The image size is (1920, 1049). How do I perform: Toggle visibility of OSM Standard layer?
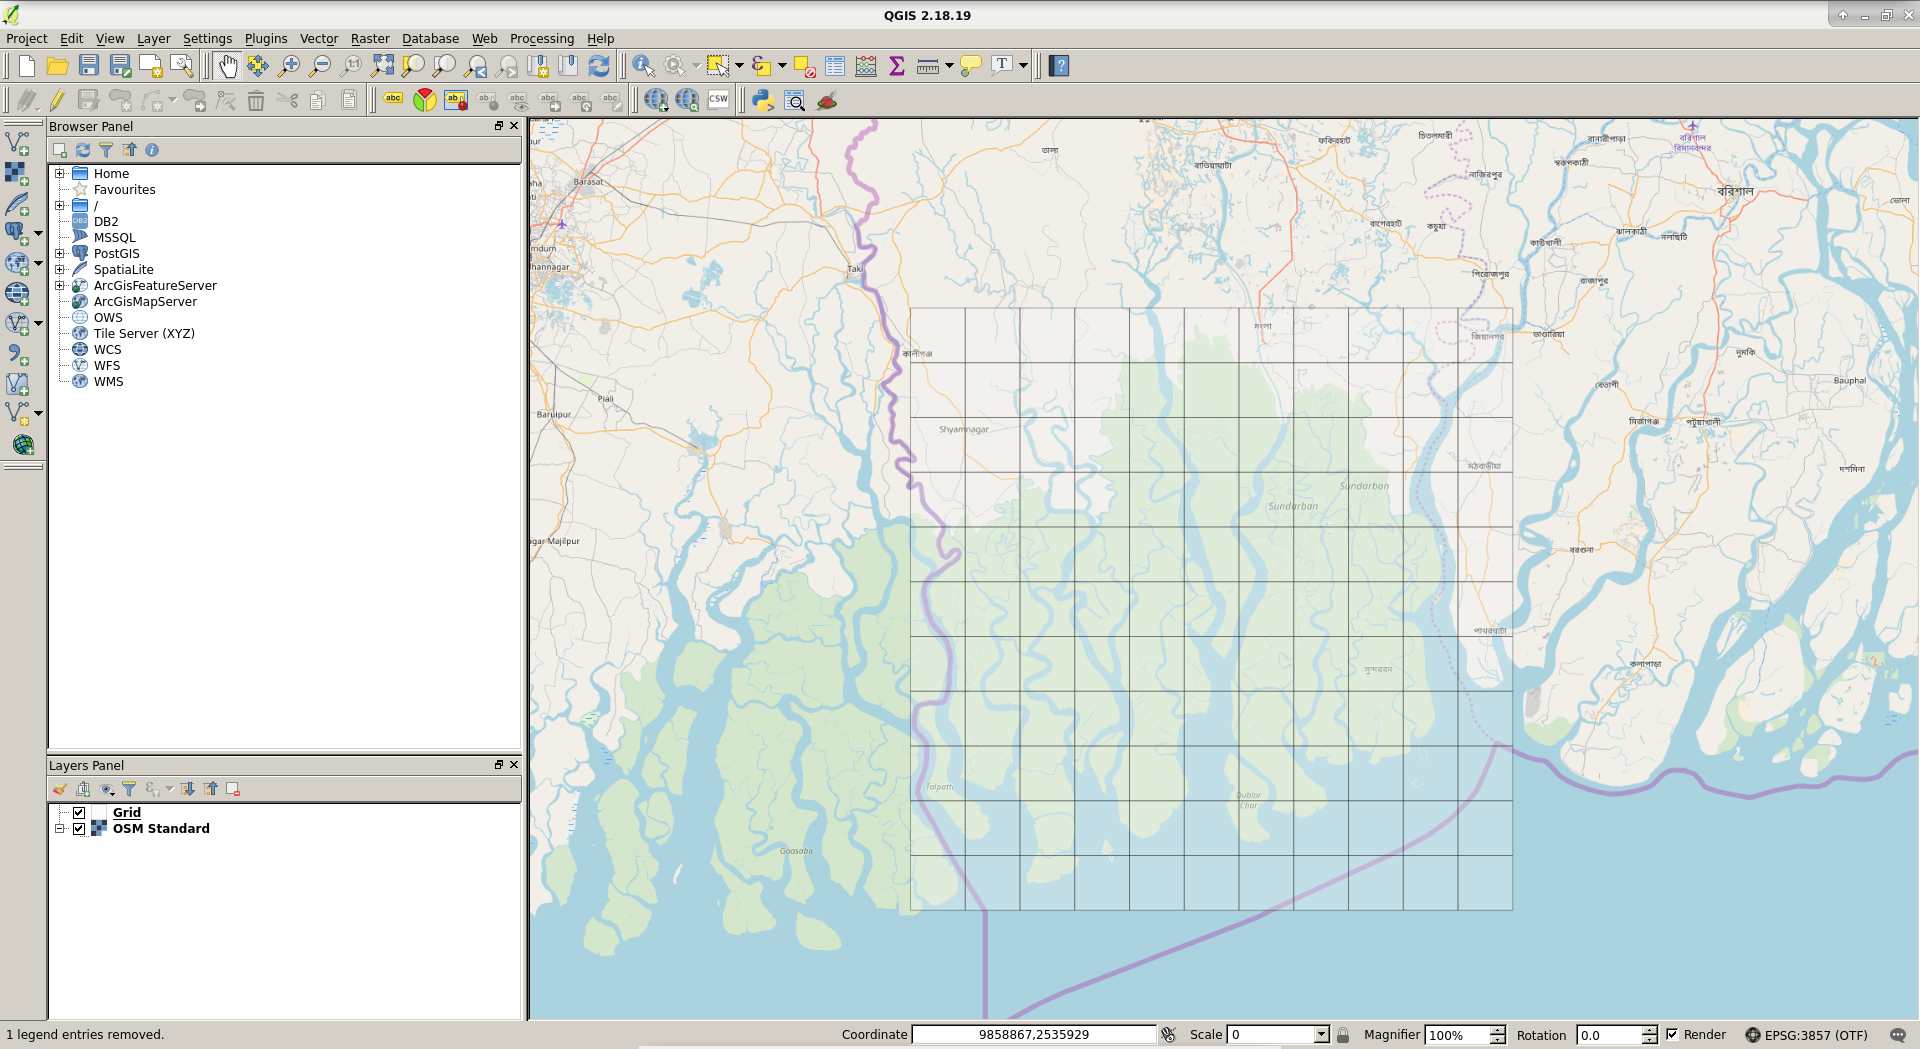pos(79,829)
